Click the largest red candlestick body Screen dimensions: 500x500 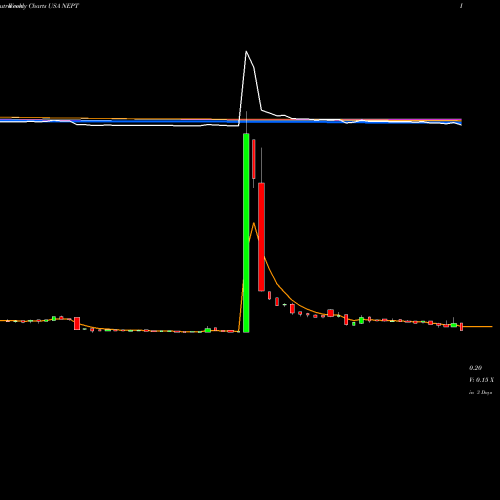tap(261, 237)
